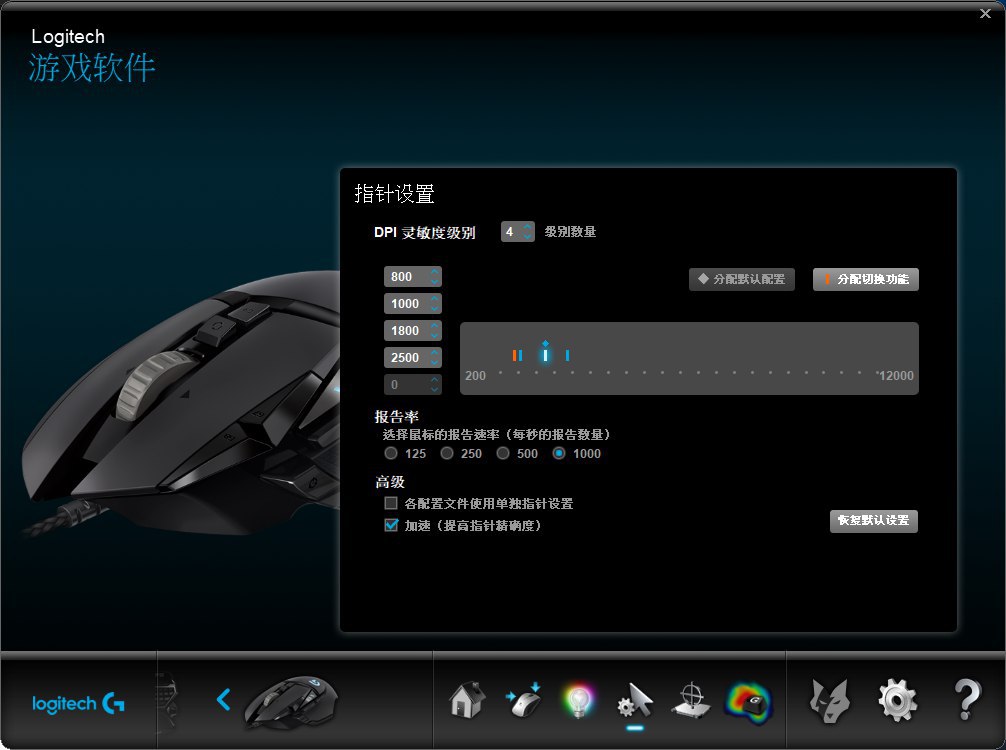Click the back arrow beside mouse thumbnail

coord(223,699)
